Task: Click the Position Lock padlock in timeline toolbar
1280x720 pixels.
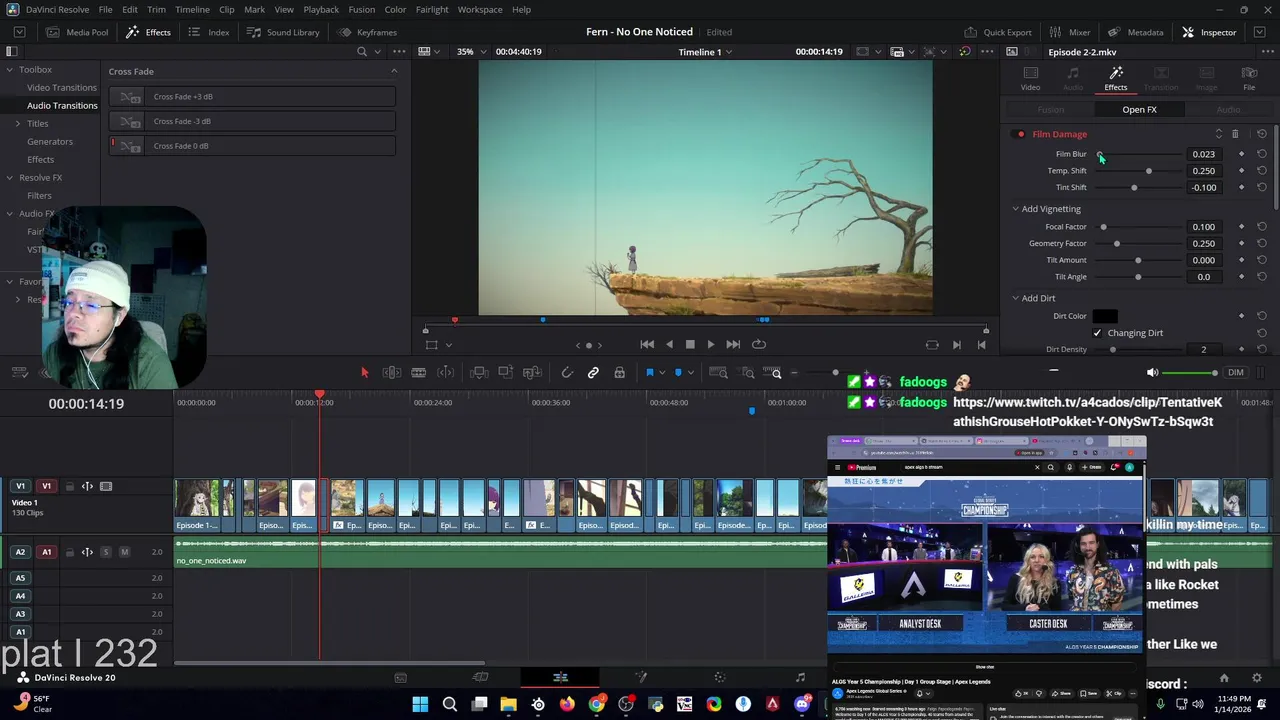Action: coord(620,373)
